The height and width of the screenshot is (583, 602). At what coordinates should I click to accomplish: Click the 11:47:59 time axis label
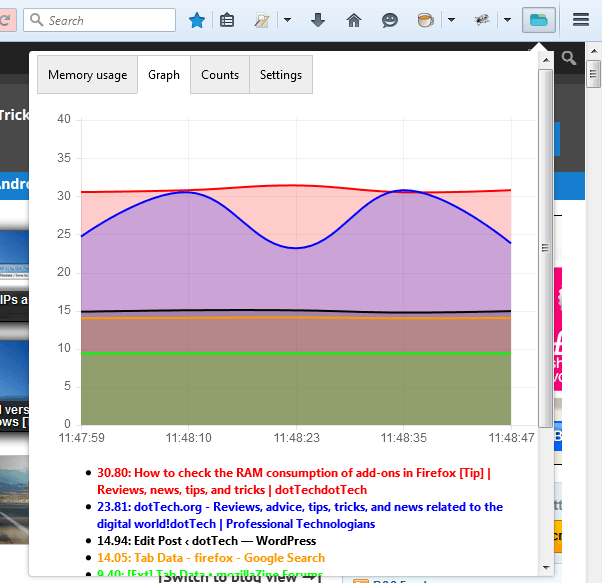(81, 438)
